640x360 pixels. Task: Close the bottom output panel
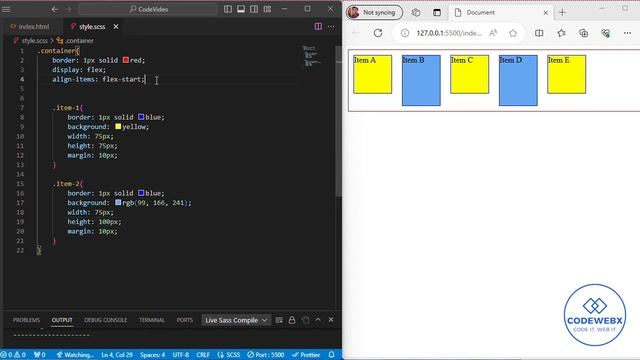331,320
